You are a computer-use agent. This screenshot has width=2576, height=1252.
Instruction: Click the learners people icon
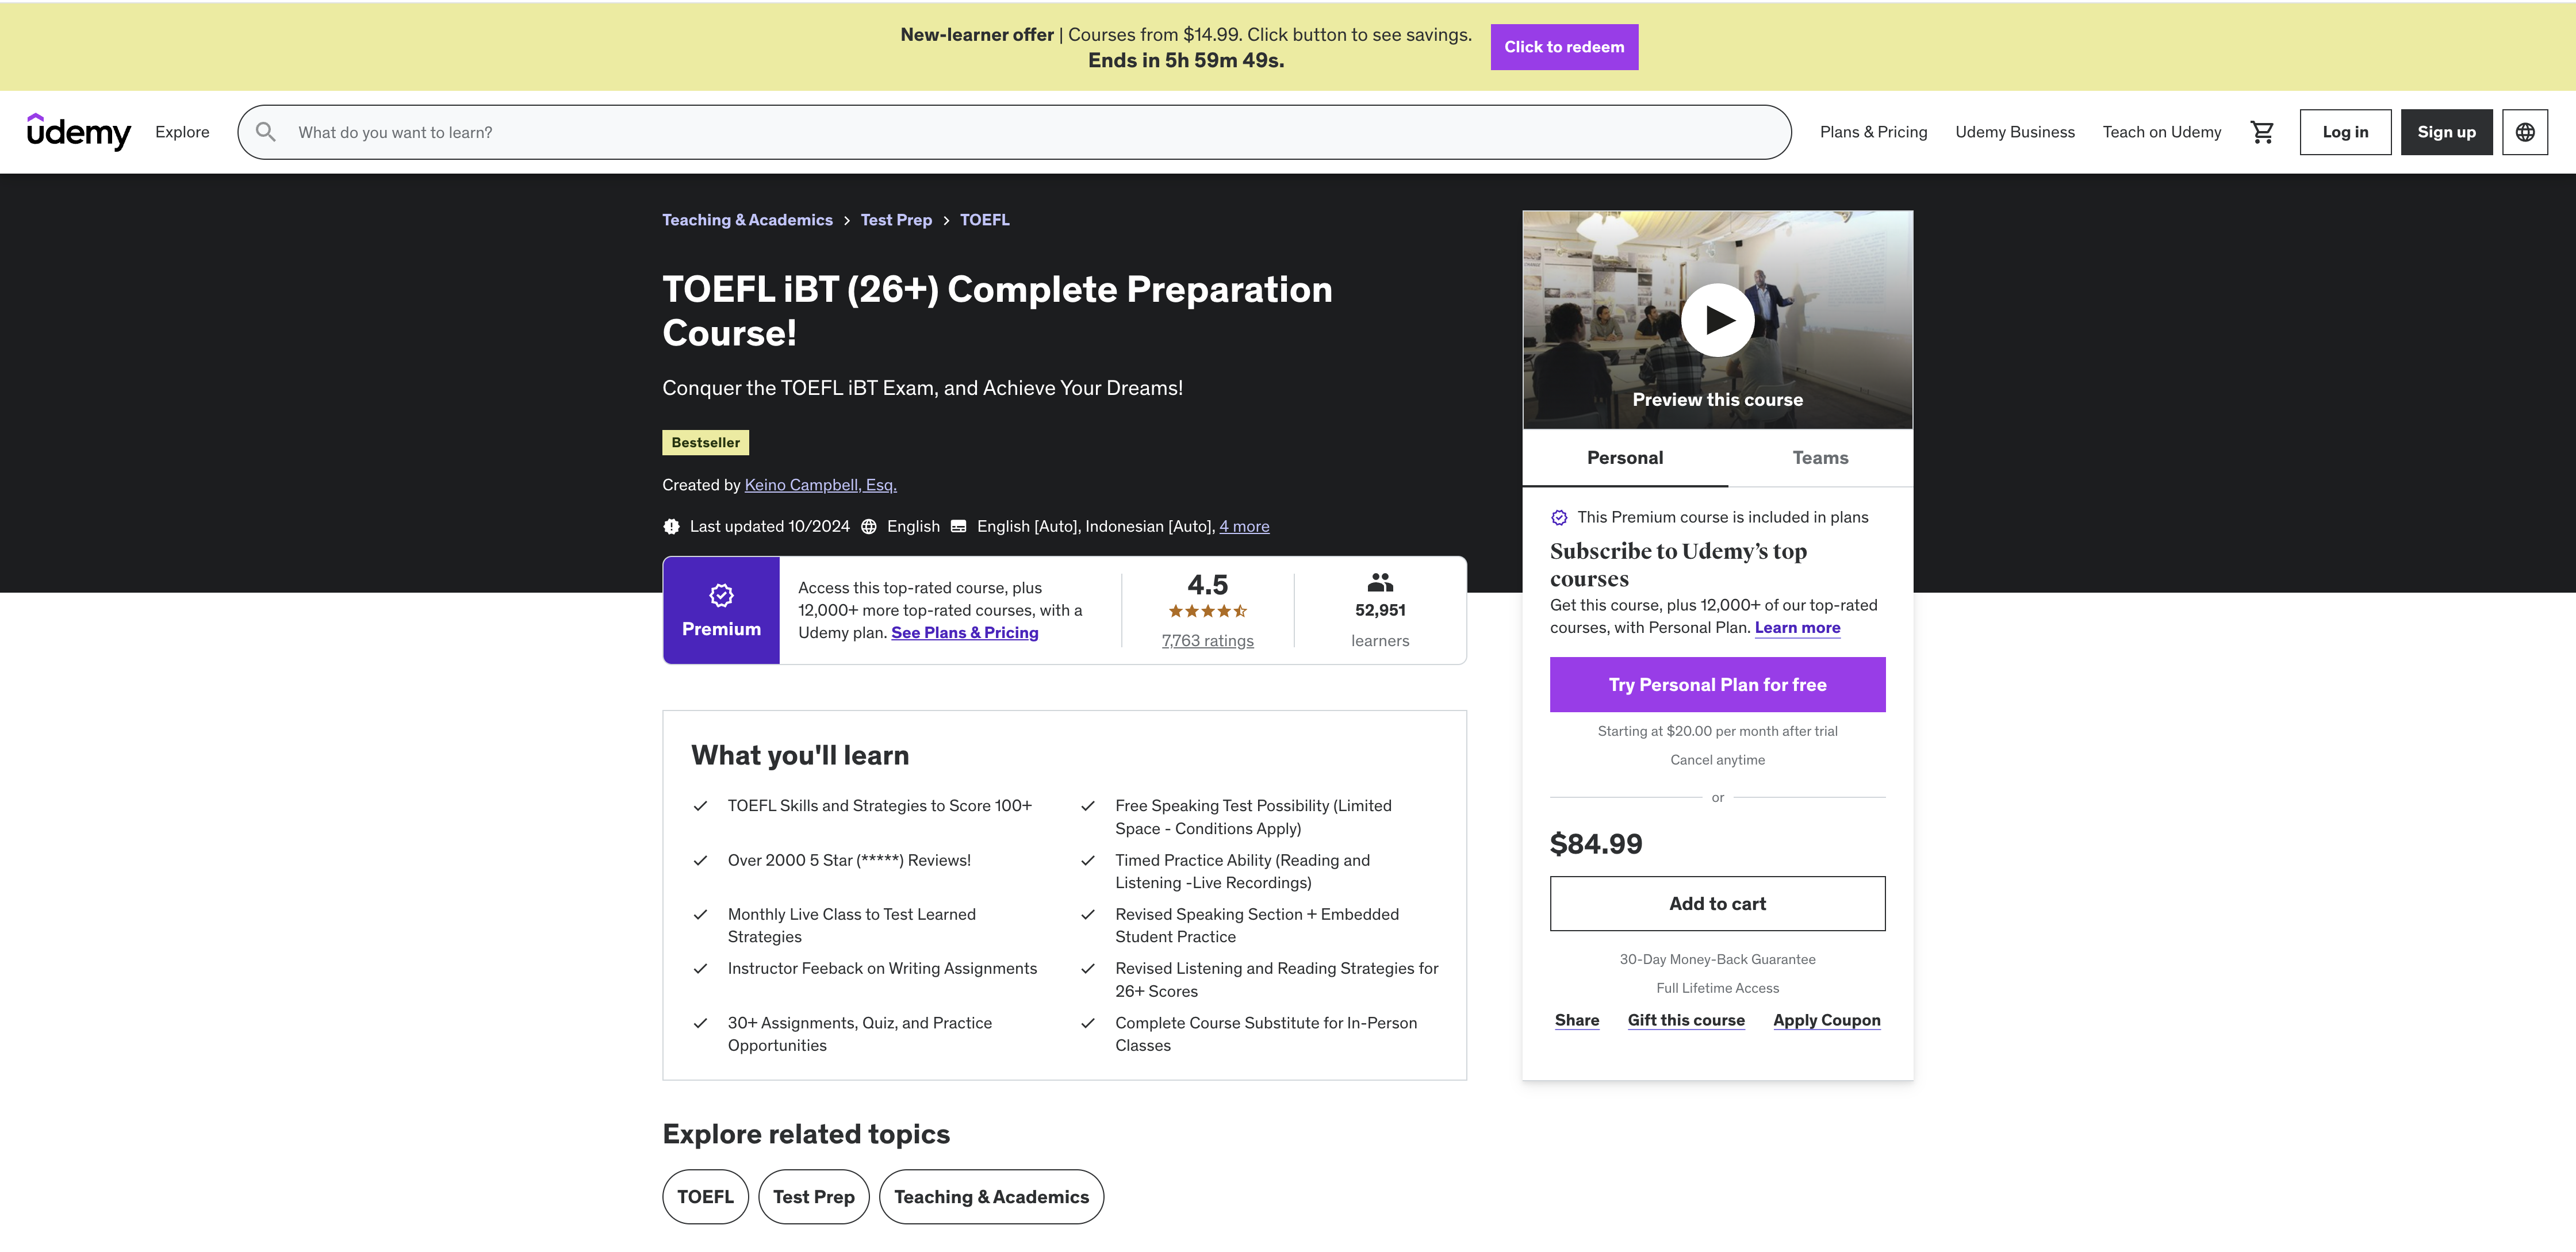tap(1380, 582)
